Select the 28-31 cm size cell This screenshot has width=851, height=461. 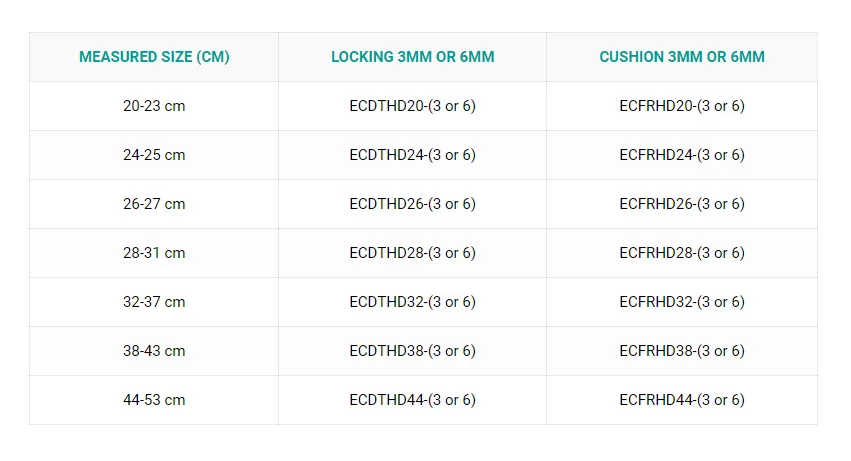coord(154,253)
